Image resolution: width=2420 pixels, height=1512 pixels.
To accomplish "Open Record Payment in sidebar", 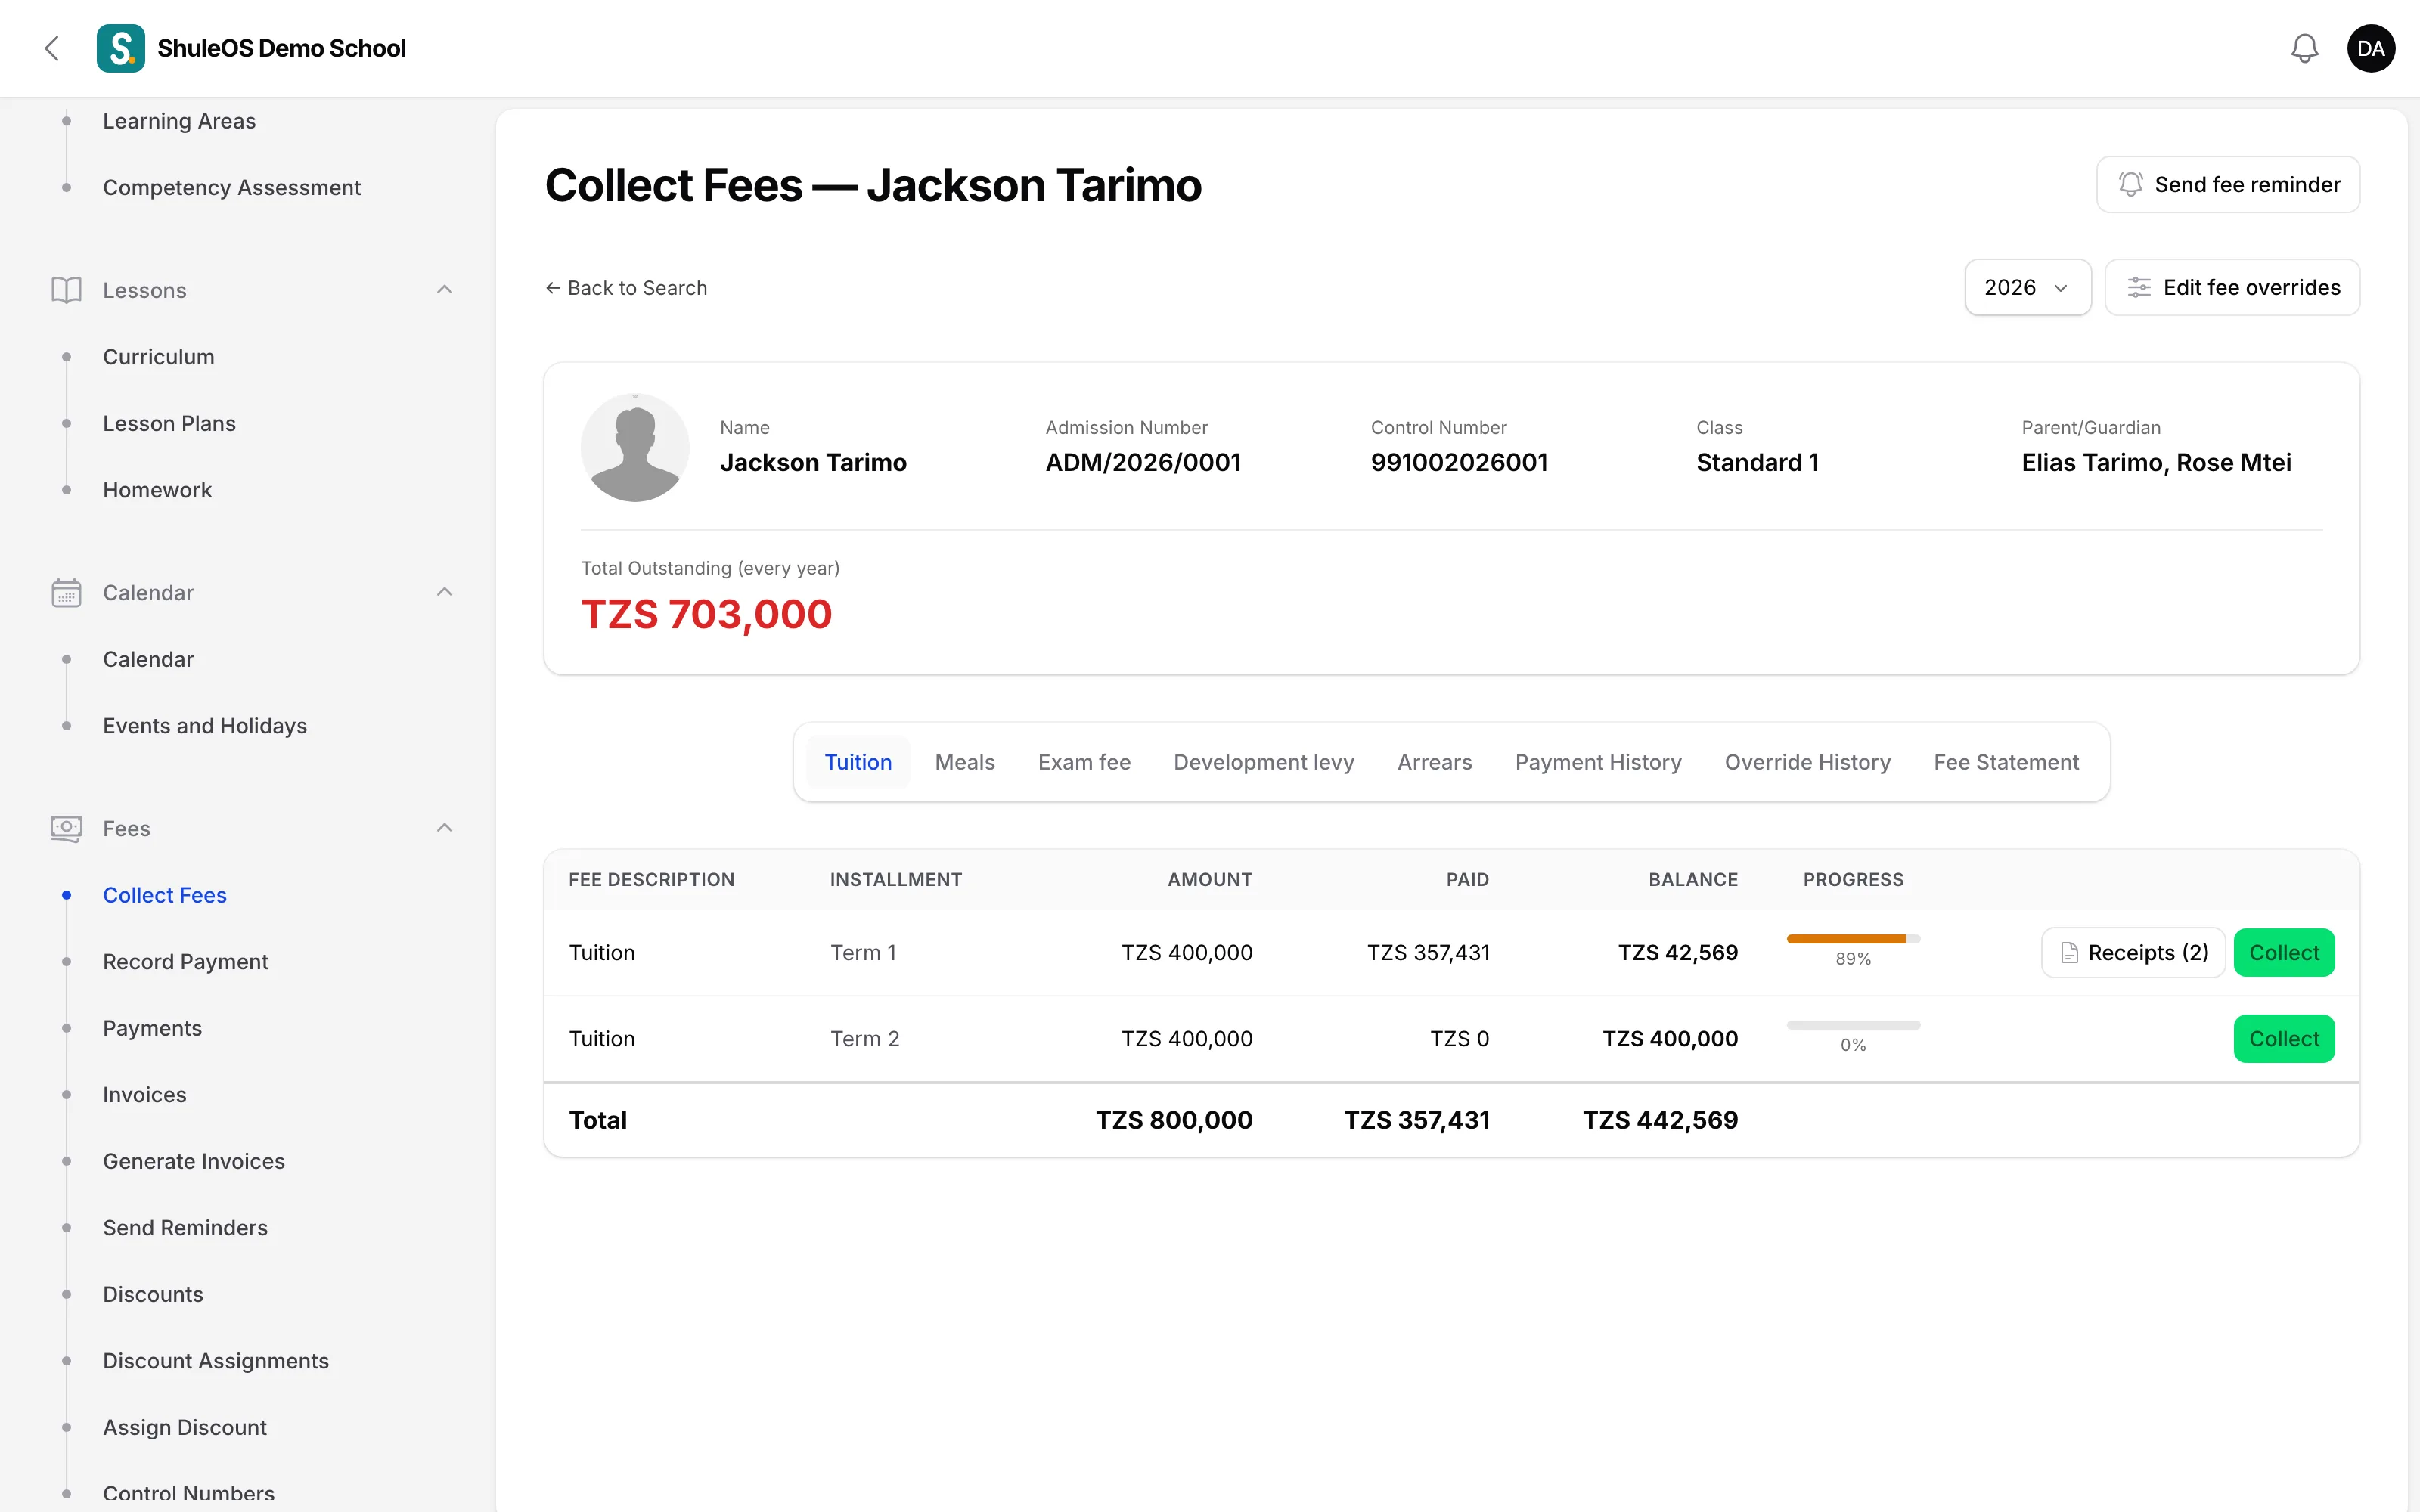I will [x=185, y=962].
